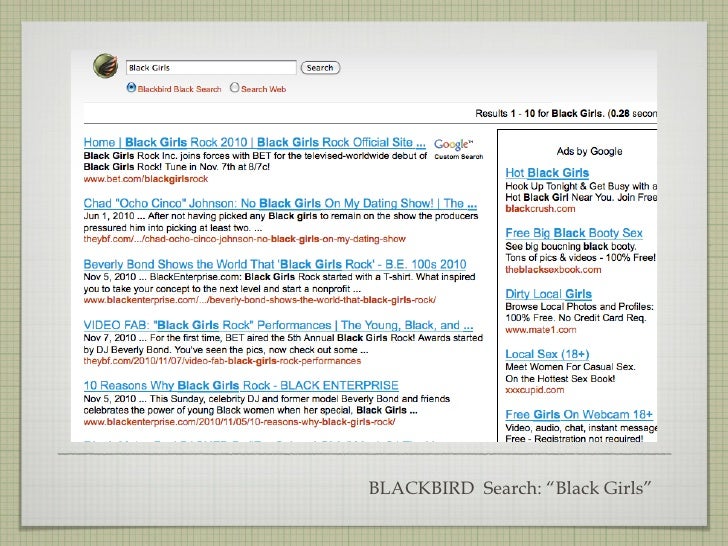Click slide caption BLACKBIRD Search: "Black Girls"
The width and height of the screenshot is (728, 546).
point(510,488)
